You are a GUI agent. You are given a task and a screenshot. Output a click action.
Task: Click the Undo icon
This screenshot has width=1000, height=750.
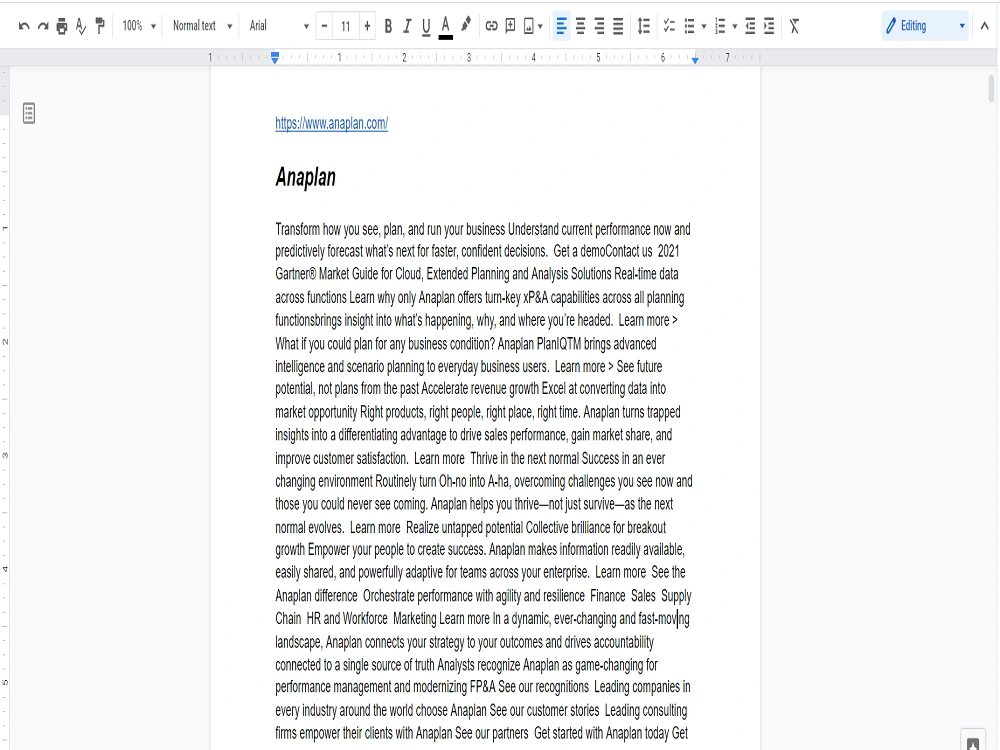pos(24,26)
